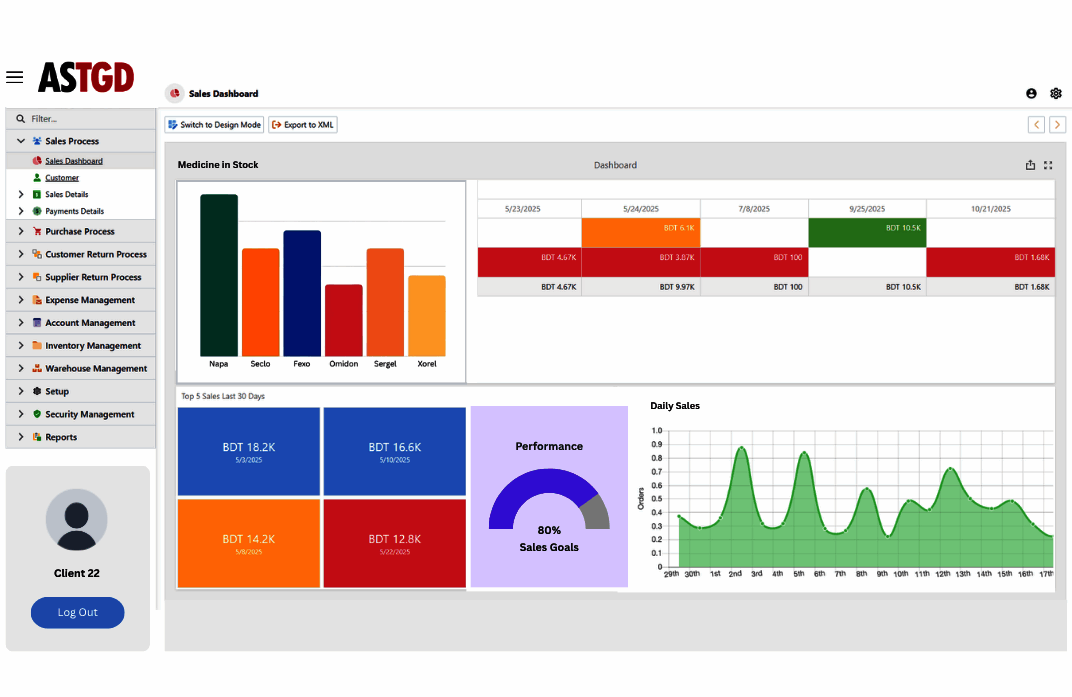1072x697 pixels.
Task: Open the settings gear icon
Action: coord(1056,94)
